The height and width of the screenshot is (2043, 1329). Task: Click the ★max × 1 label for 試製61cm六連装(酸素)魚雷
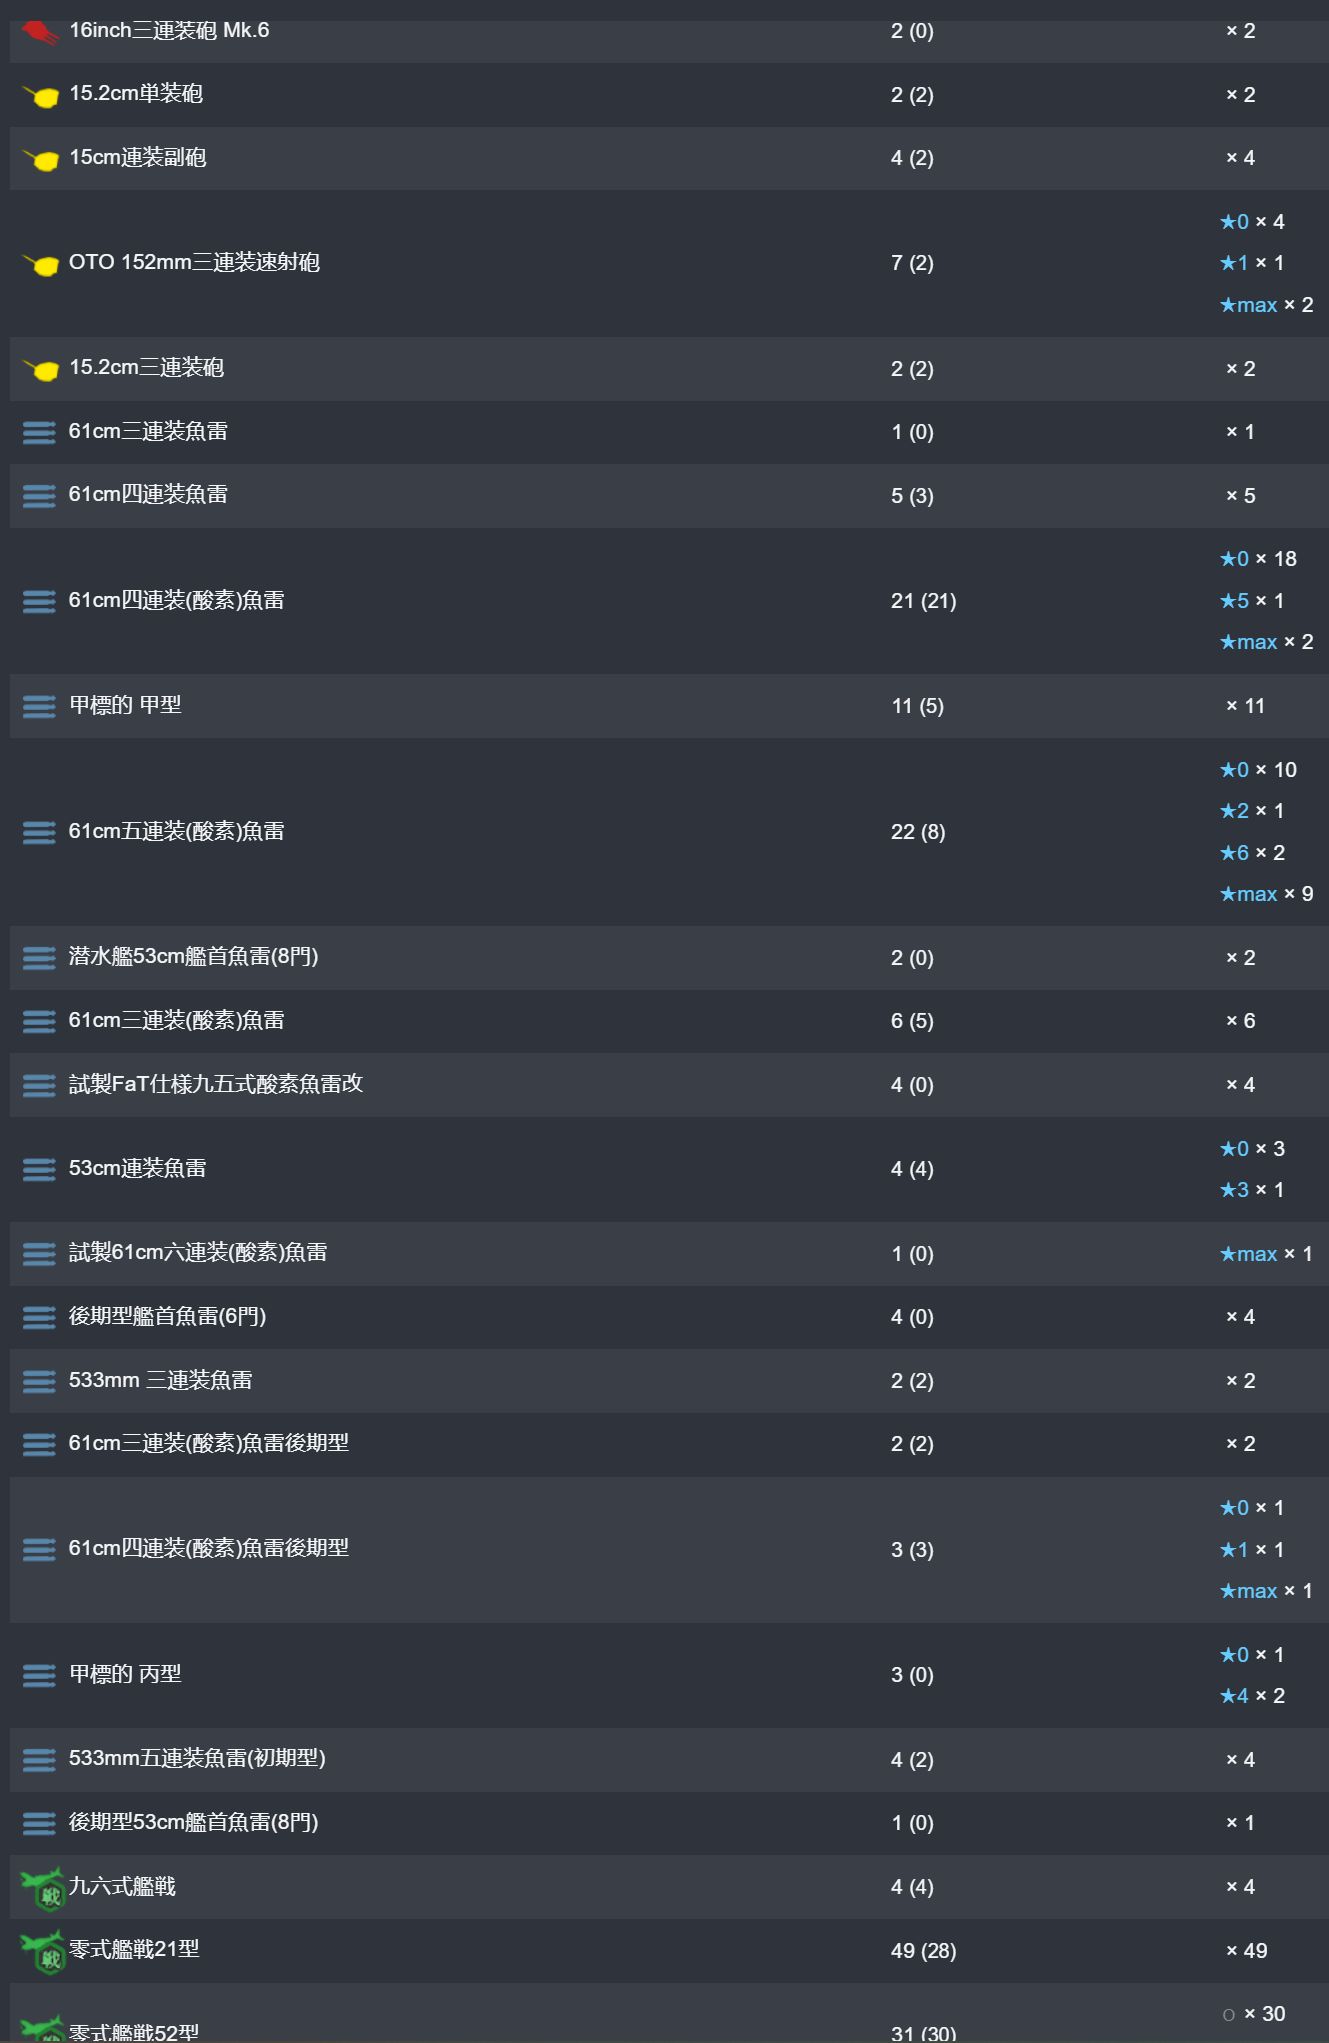coord(1266,1254)
